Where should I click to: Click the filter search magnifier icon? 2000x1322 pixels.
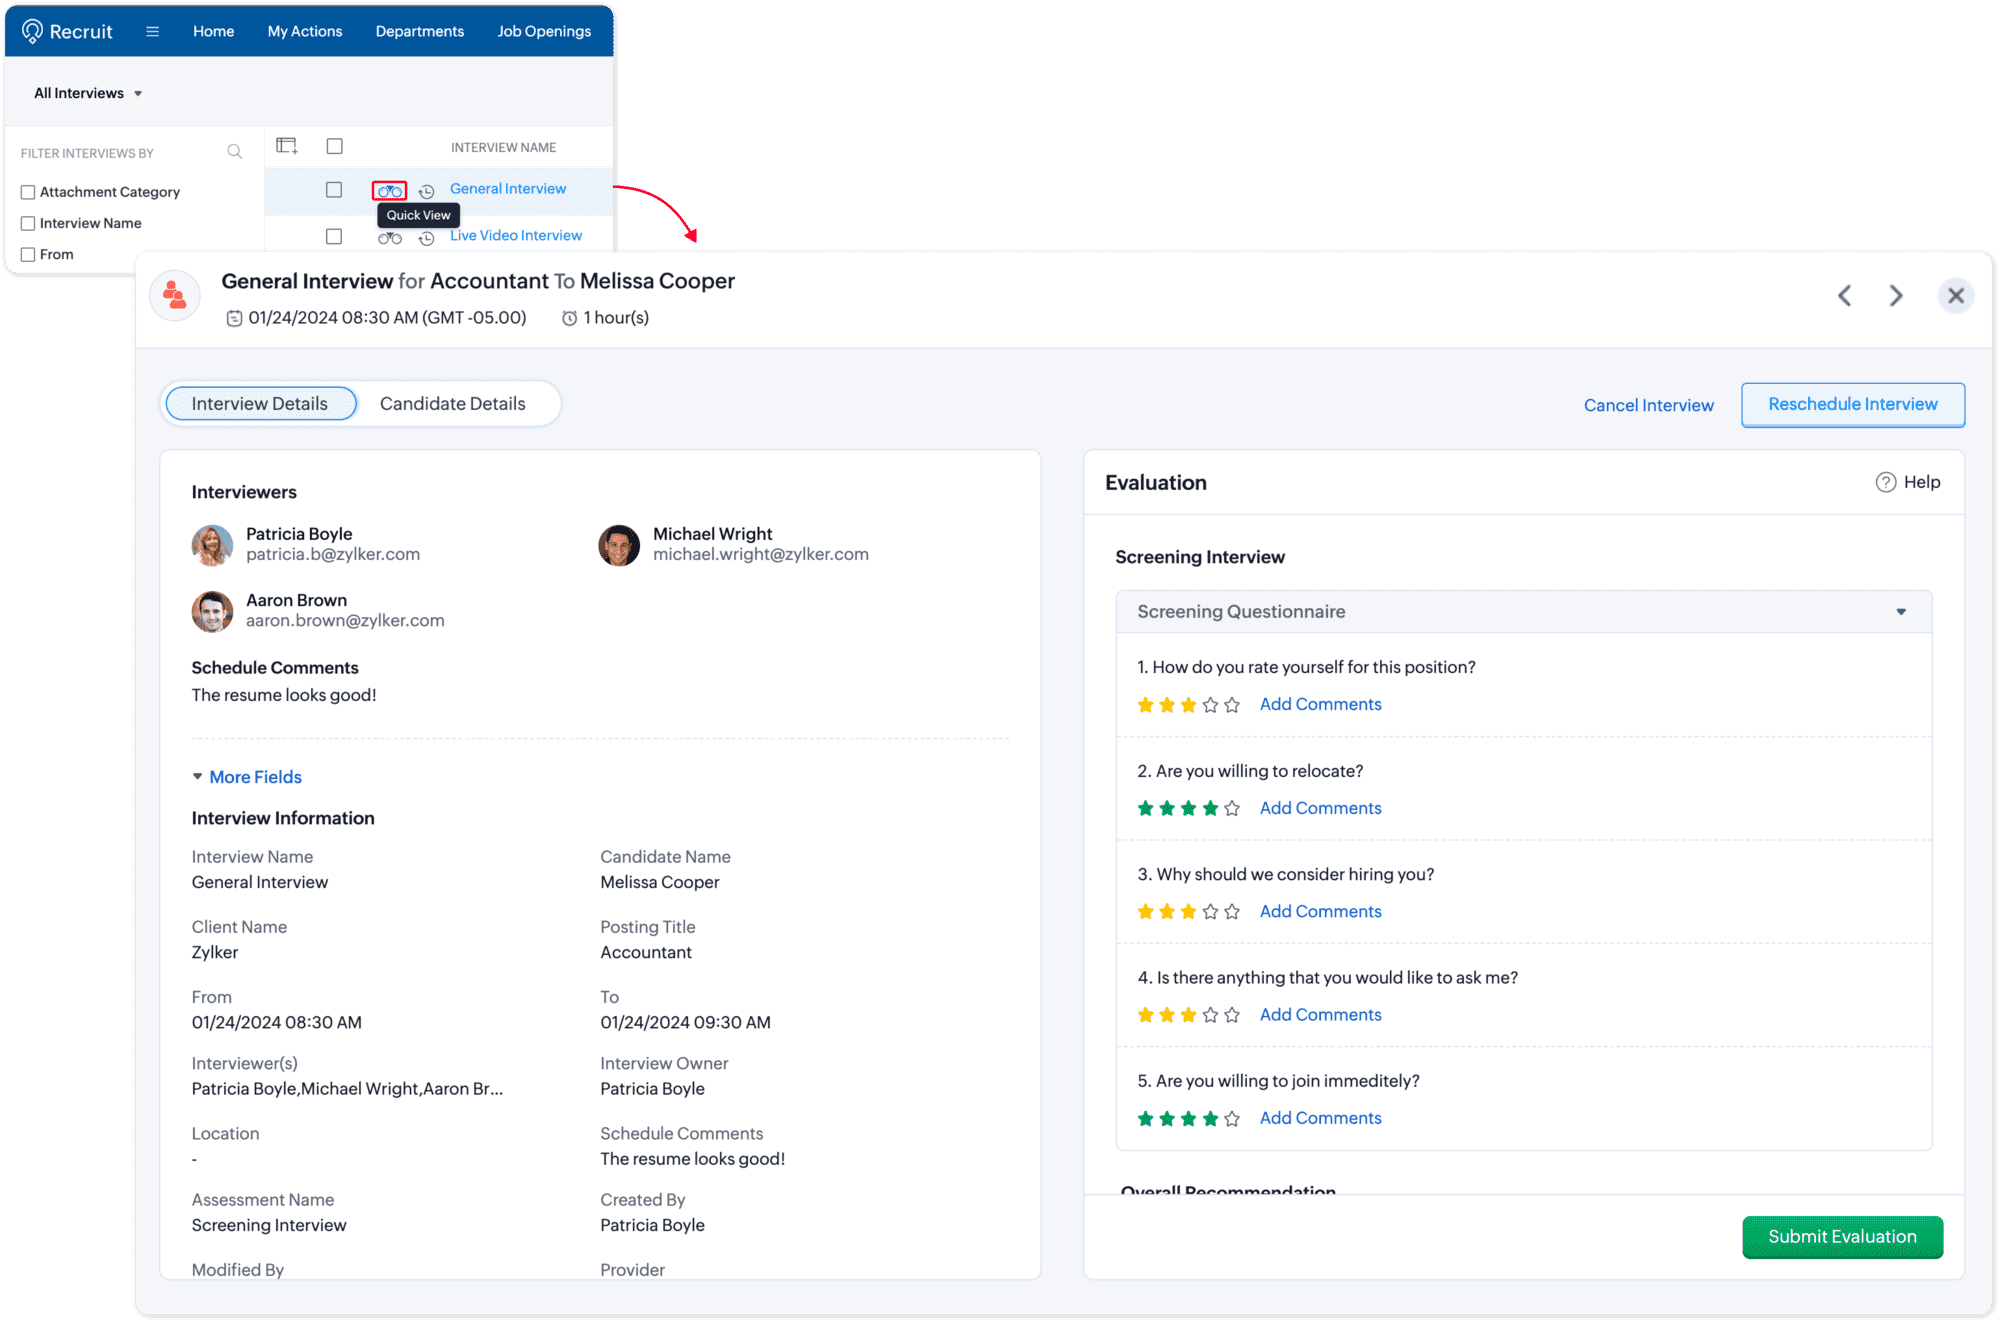click(234, 152)
